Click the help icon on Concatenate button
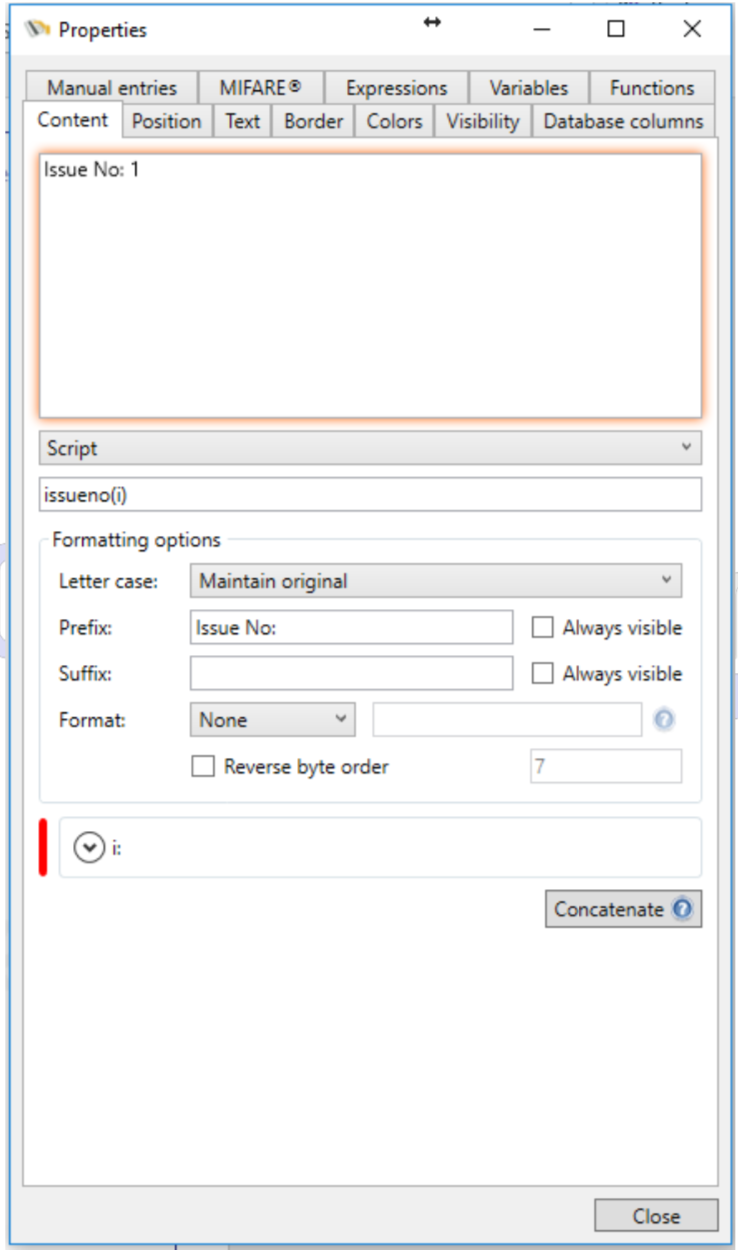738x1250 pixels. pos(683,909)
